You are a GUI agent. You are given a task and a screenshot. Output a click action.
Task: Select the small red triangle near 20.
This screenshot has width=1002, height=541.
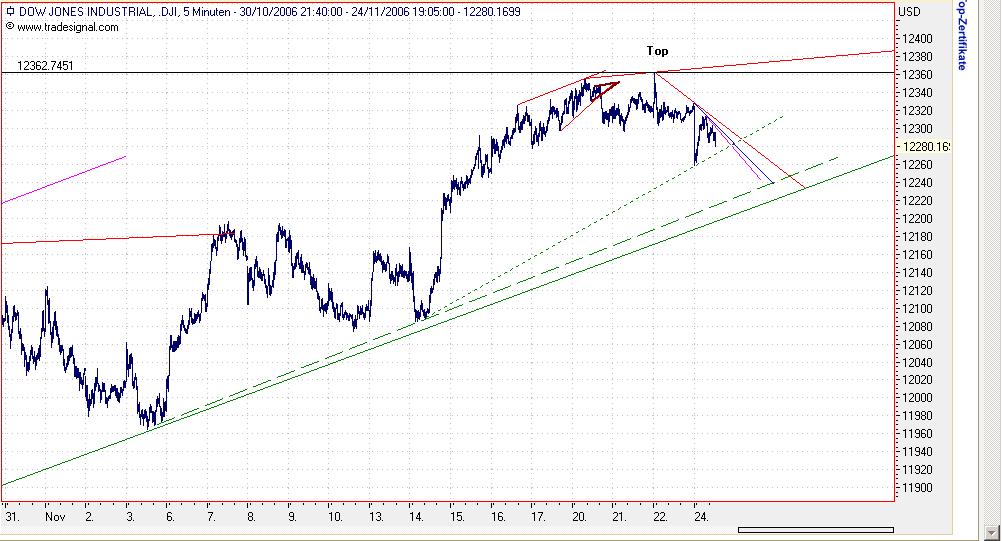[605, 89]
